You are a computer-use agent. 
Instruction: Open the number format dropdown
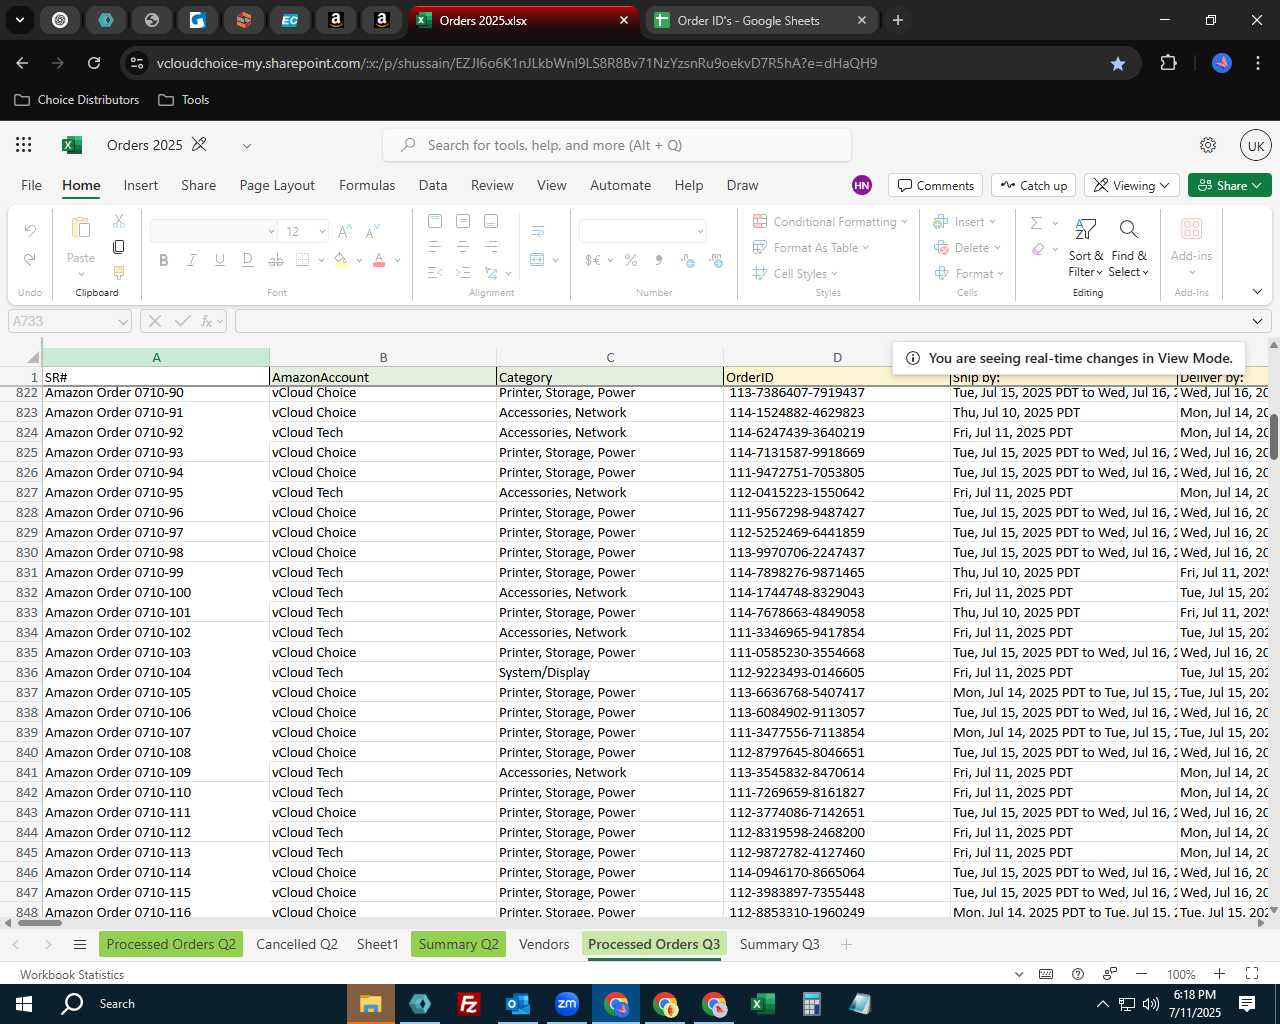click(700, 232)
